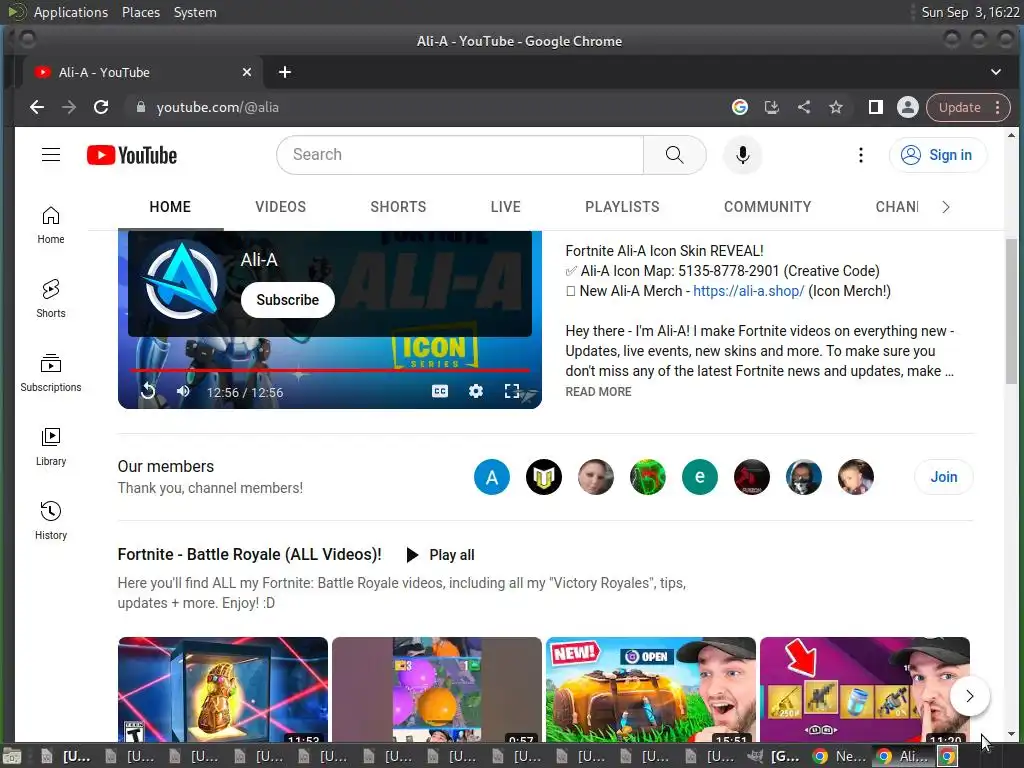The width and height of the screenshot is (1024, 768).
Task: Click the blue A member avatar
Action: pos(492,477)
